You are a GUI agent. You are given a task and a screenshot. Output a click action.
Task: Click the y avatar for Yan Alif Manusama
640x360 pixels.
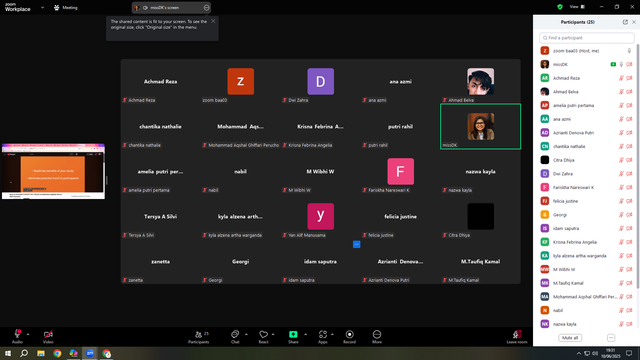point(320,216)
